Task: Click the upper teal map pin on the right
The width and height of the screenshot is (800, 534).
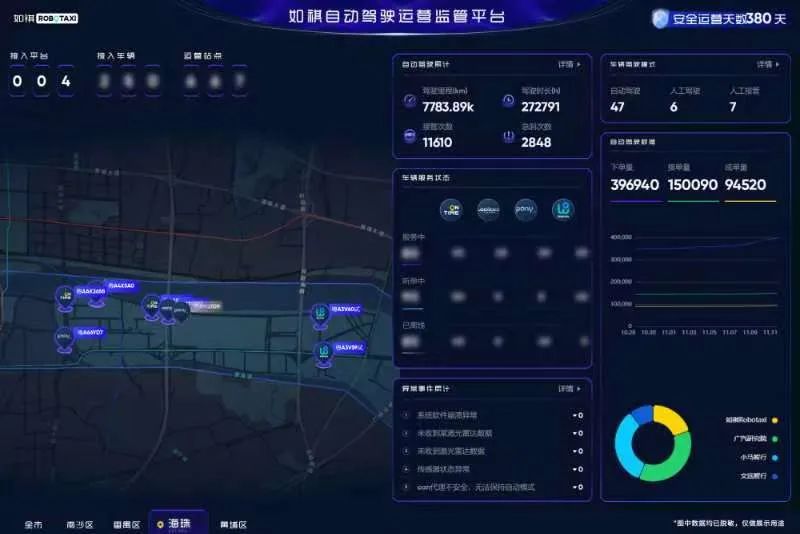Action: tap(320, 316)
